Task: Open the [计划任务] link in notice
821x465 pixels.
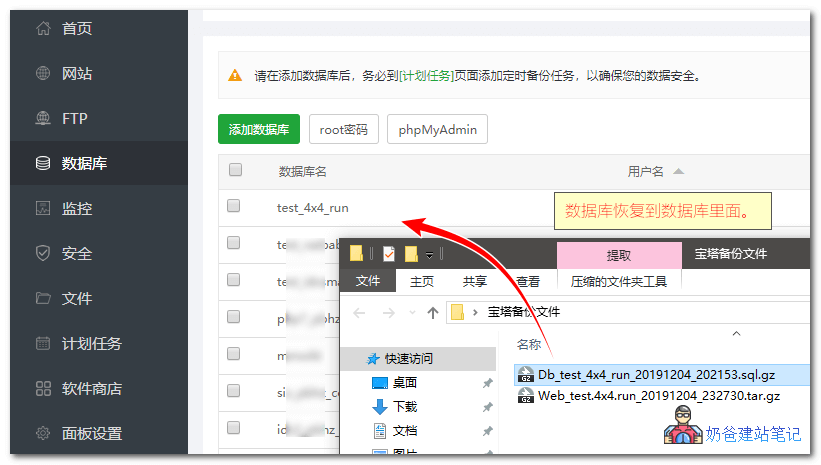Action: click(426, 76)
